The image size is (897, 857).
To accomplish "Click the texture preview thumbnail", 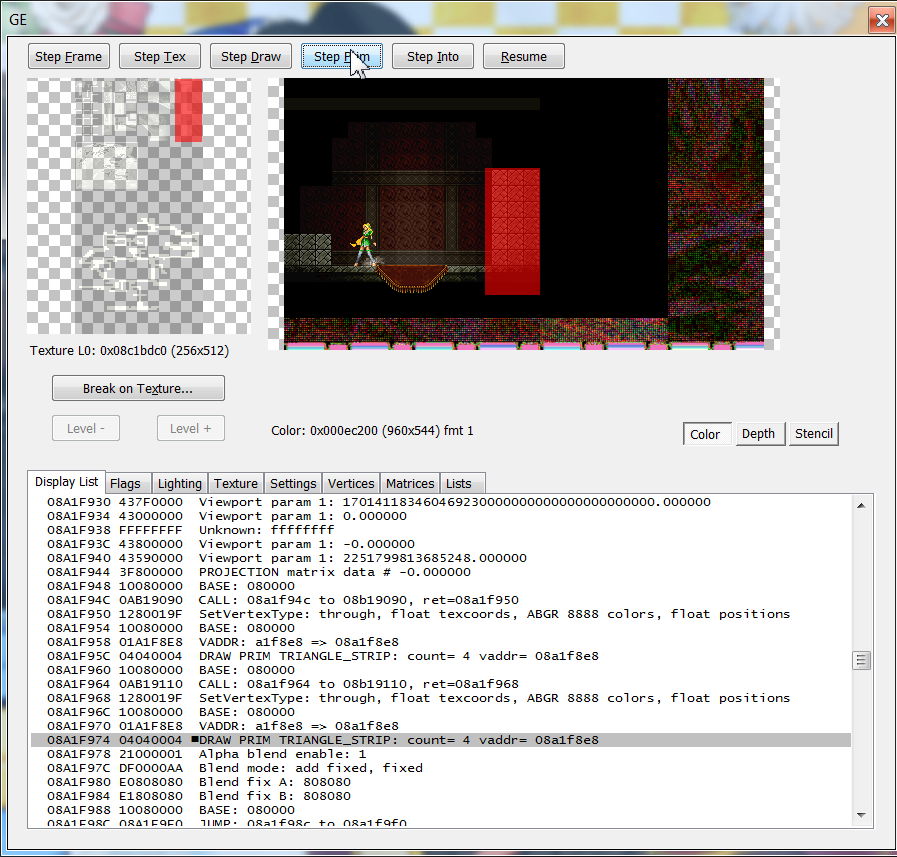I will pyautogui.click(x=138, y=206).
